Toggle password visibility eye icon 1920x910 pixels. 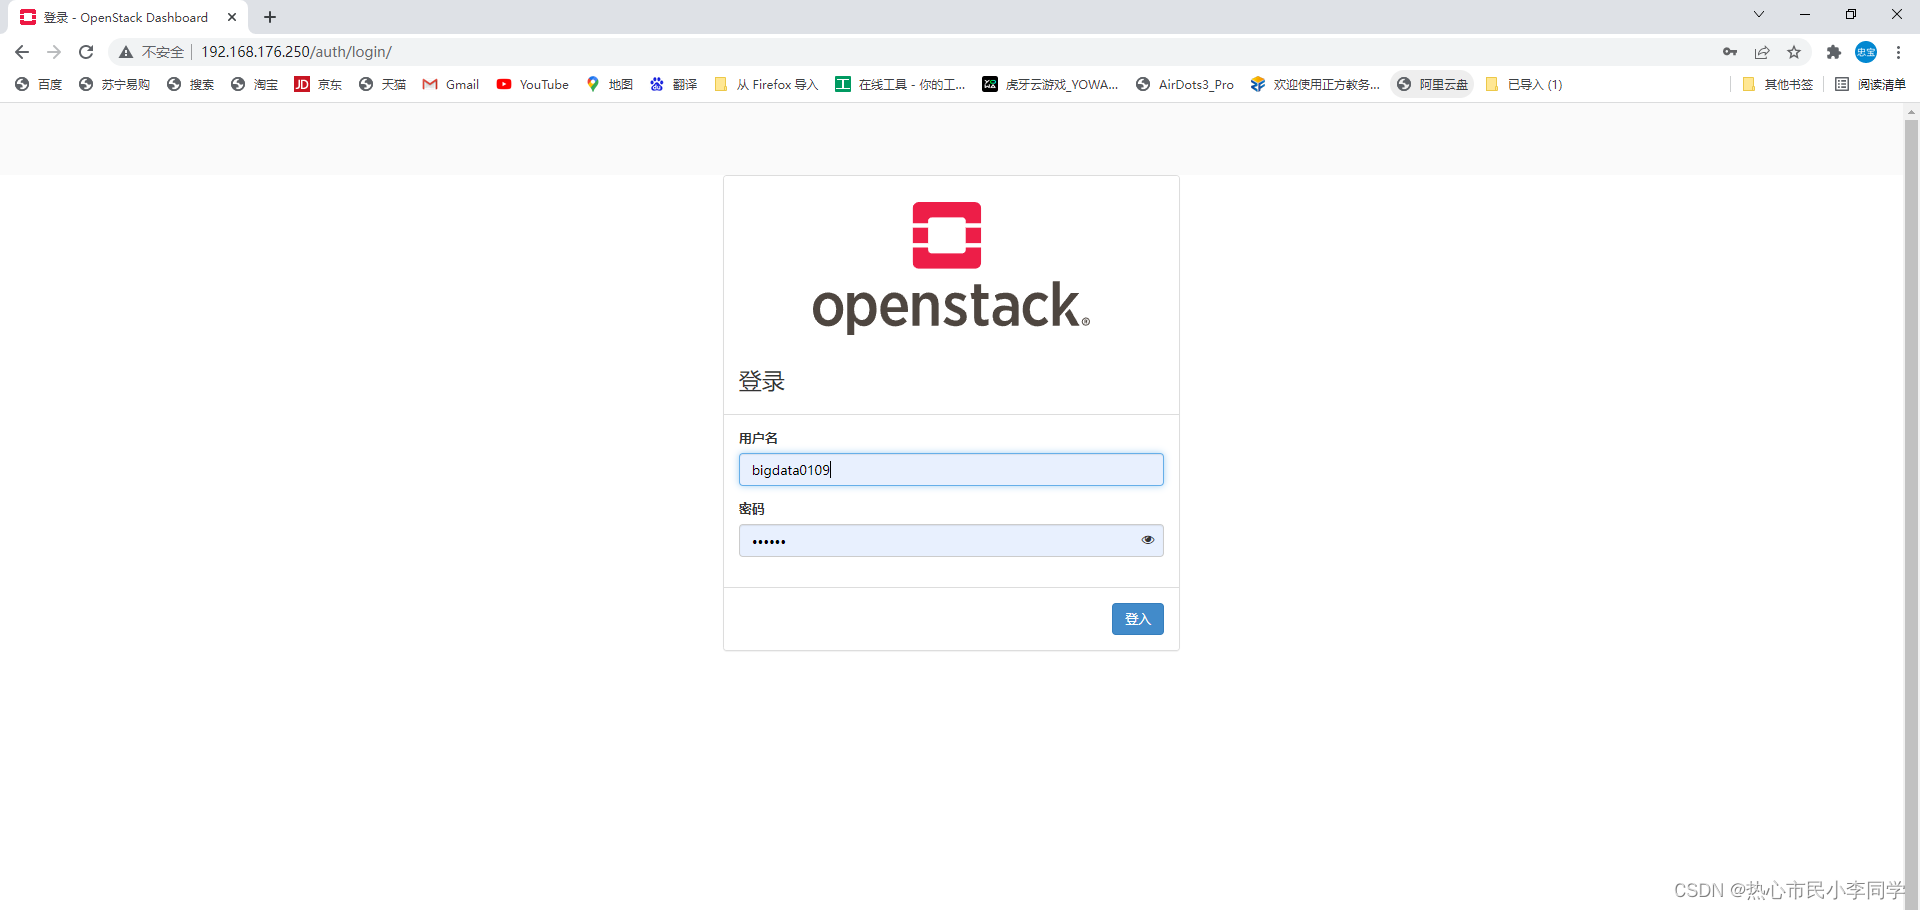point(1148,540)
